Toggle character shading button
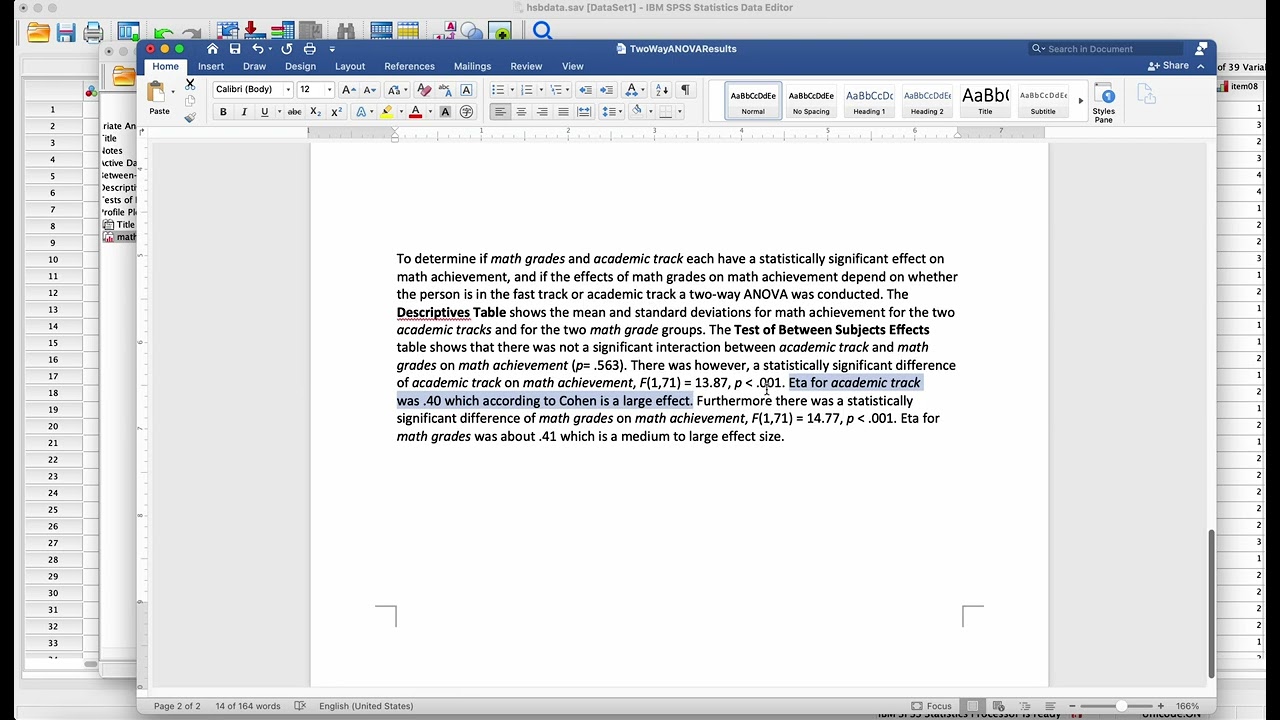The width and height of the screenshot is (1280, 720). (445, 112)
